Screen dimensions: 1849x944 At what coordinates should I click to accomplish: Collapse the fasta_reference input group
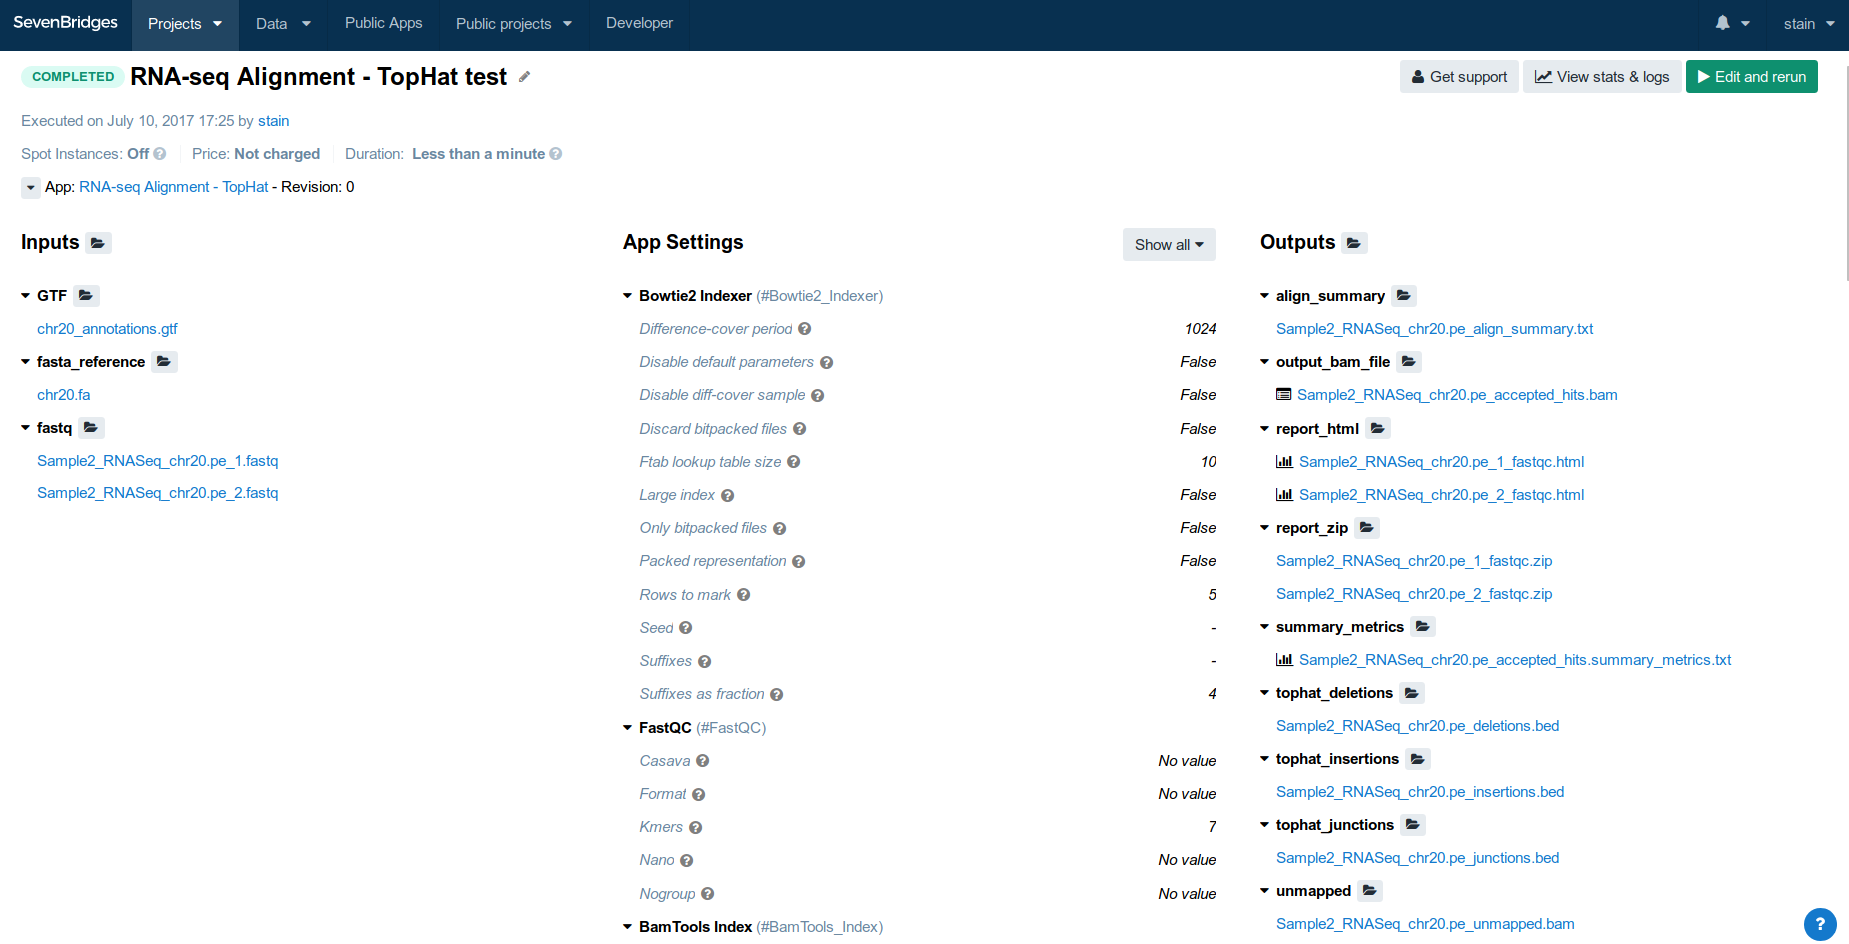pos(26,362)
